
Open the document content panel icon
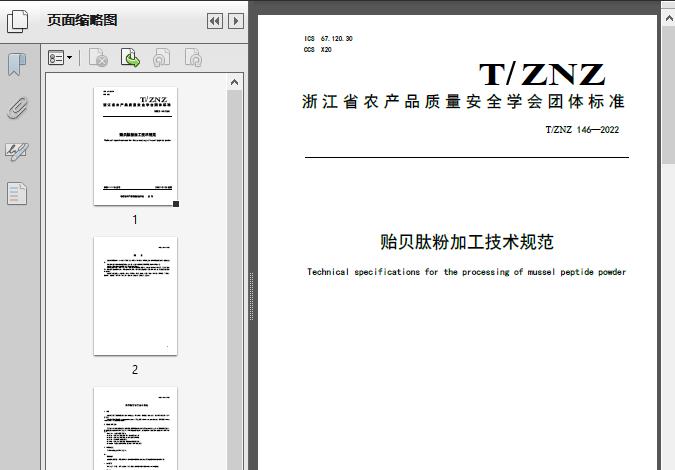pos(17,194)
